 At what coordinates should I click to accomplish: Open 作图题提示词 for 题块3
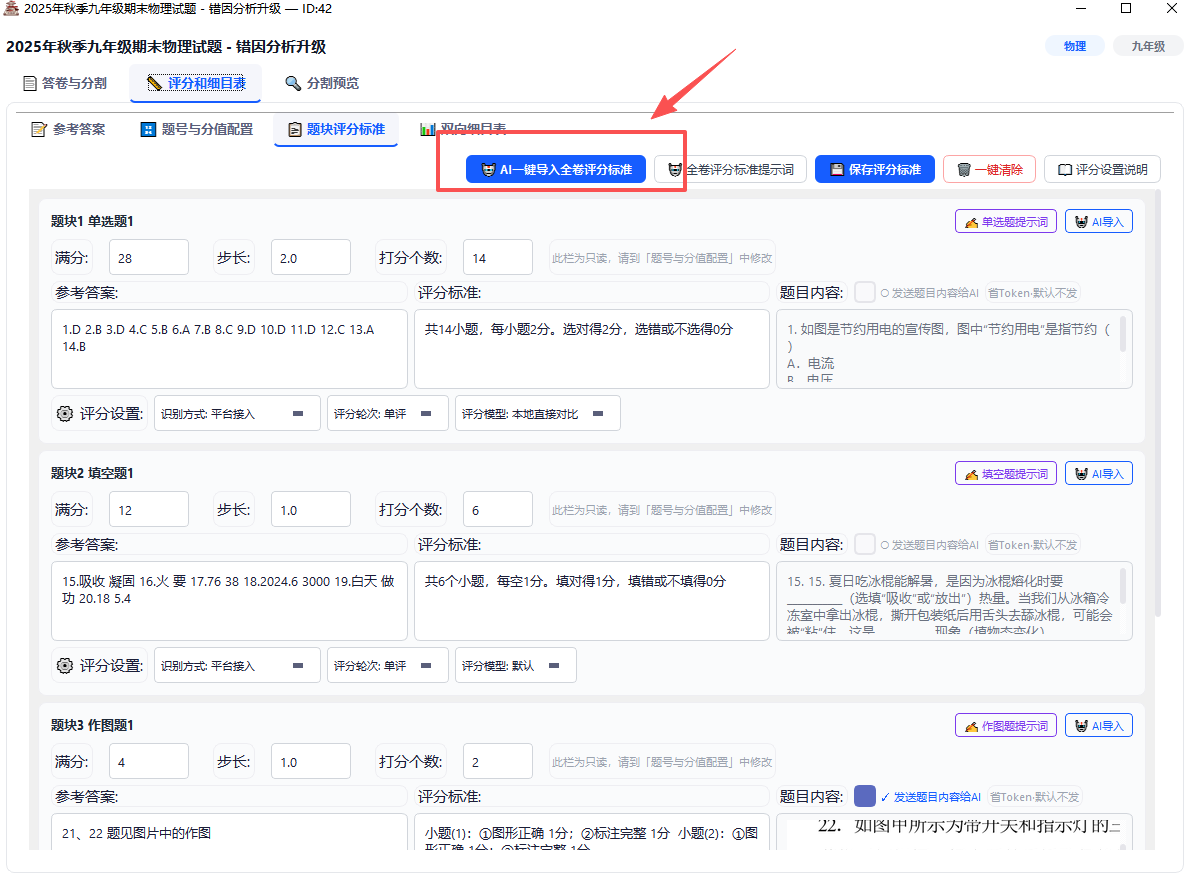tap(1006, 726)
